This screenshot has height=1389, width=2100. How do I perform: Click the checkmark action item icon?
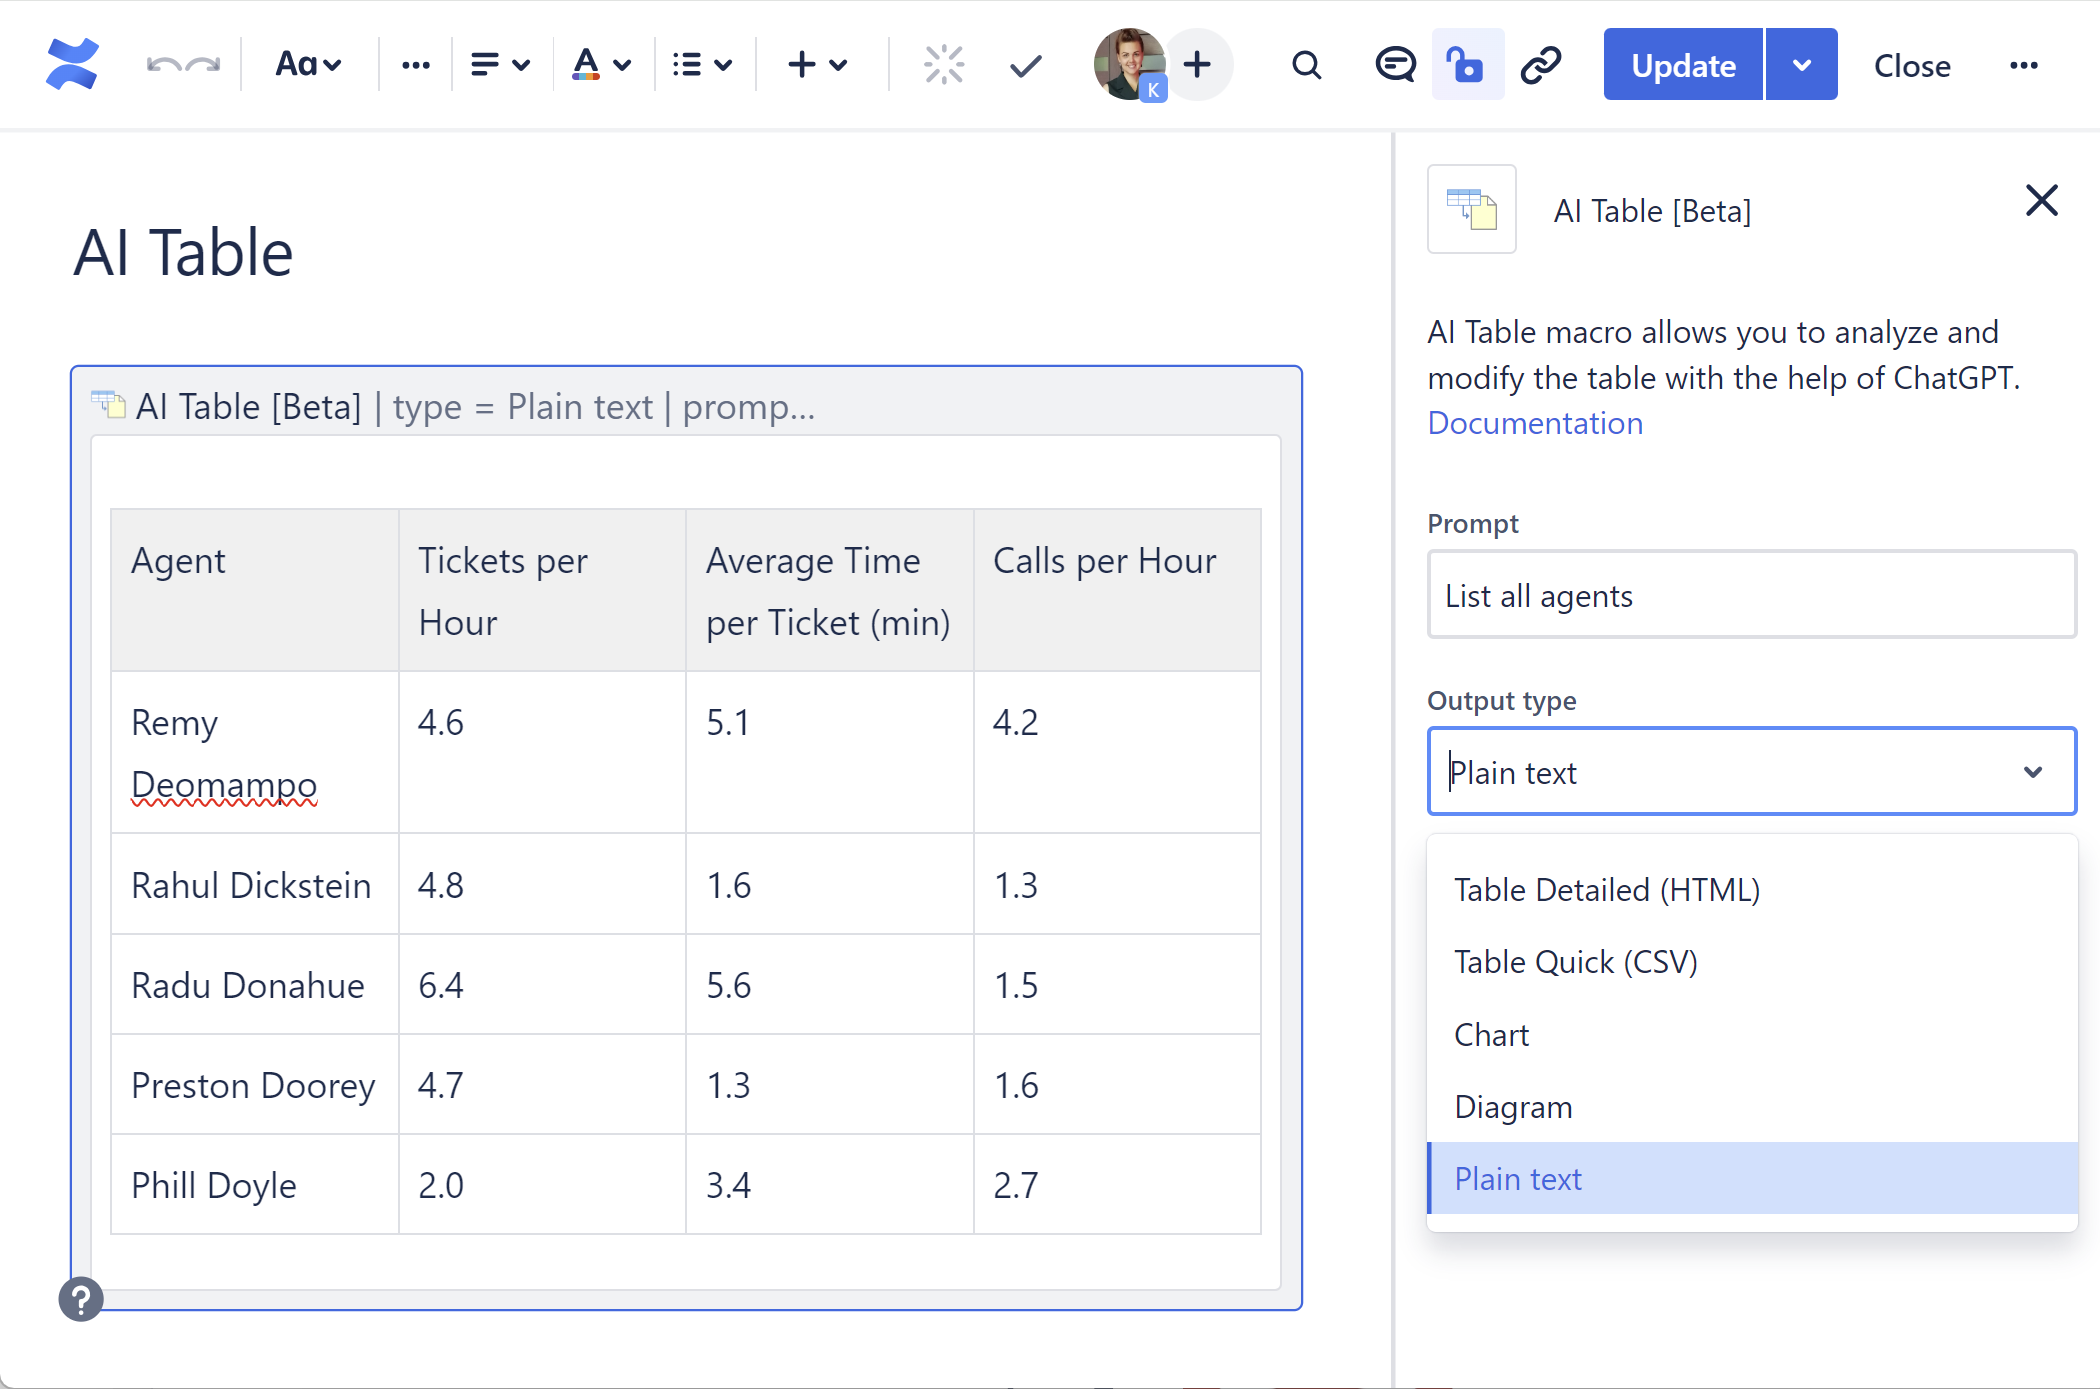tap(1025, 66)
